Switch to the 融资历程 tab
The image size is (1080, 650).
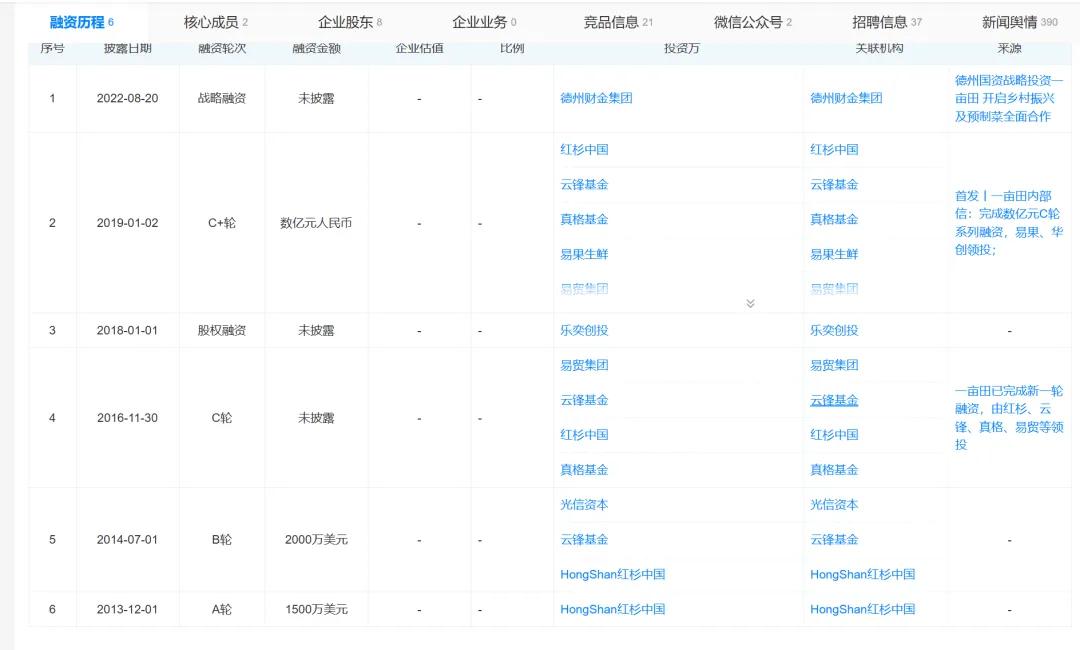coord(81,22)
